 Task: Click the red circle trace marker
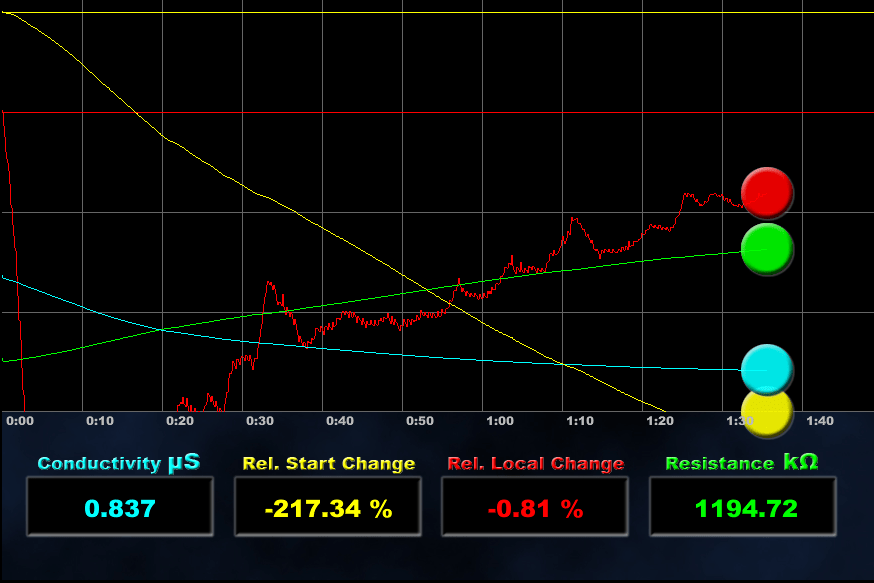point(767,193)
